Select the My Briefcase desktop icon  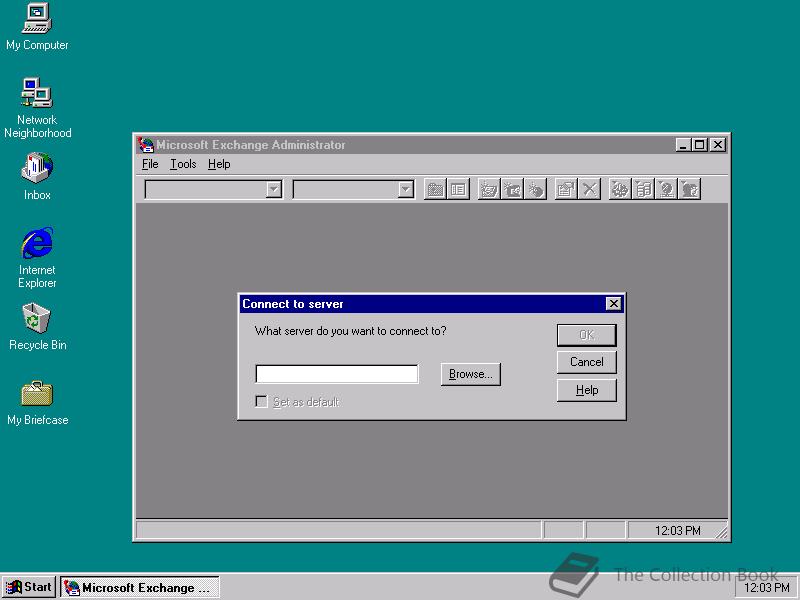(37, 403)
